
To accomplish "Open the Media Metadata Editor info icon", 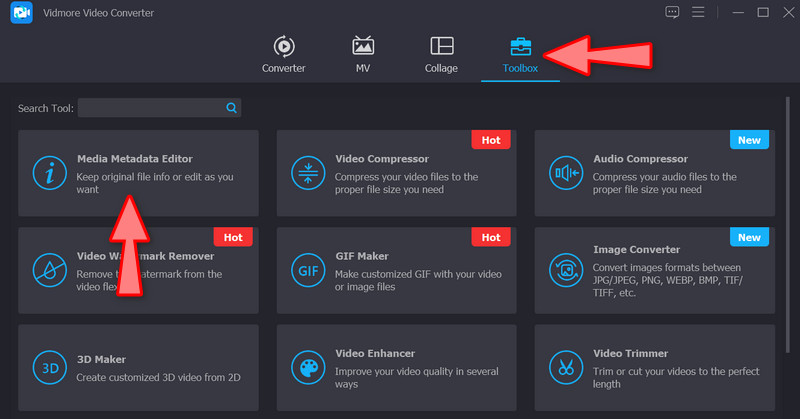I will (48, 173).
